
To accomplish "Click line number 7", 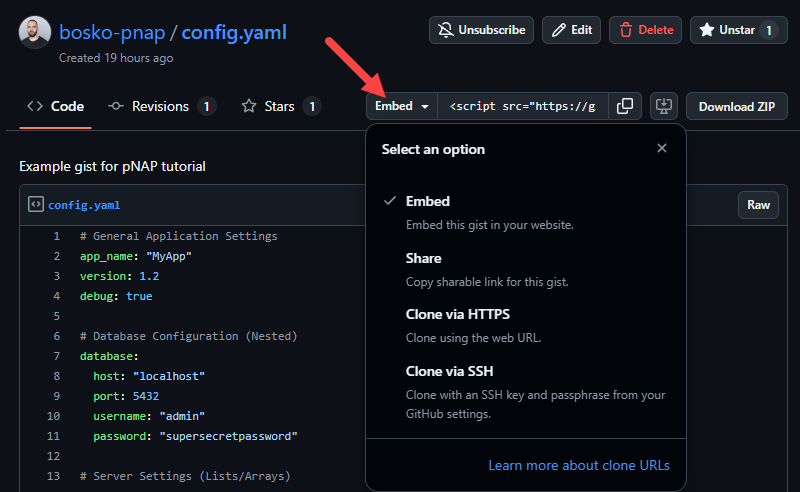I will click(x=56, y=356).
